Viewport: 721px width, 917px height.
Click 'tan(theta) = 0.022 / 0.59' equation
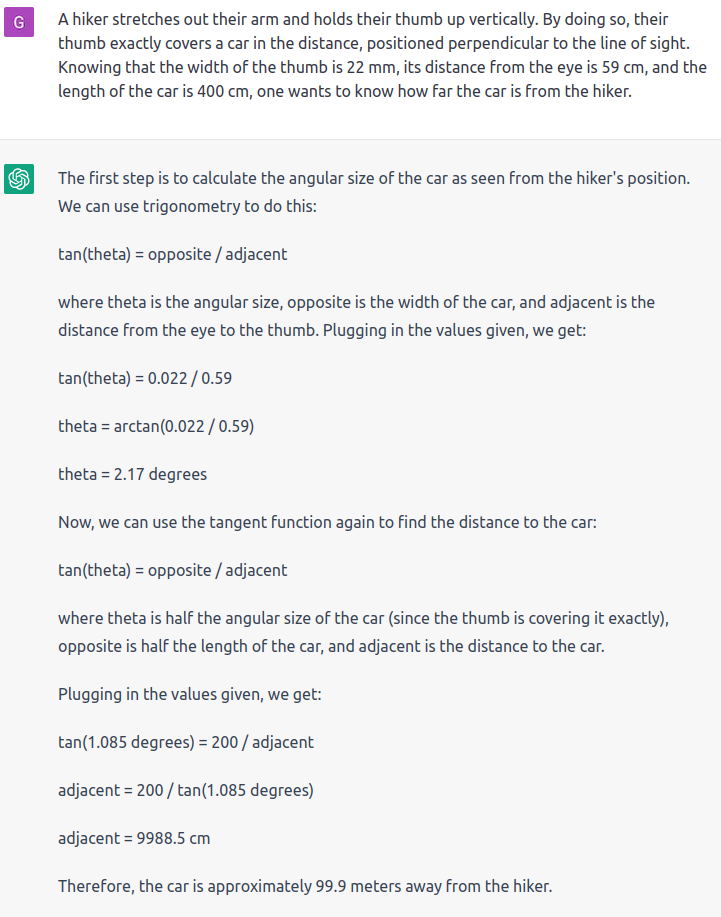[145, 378]
